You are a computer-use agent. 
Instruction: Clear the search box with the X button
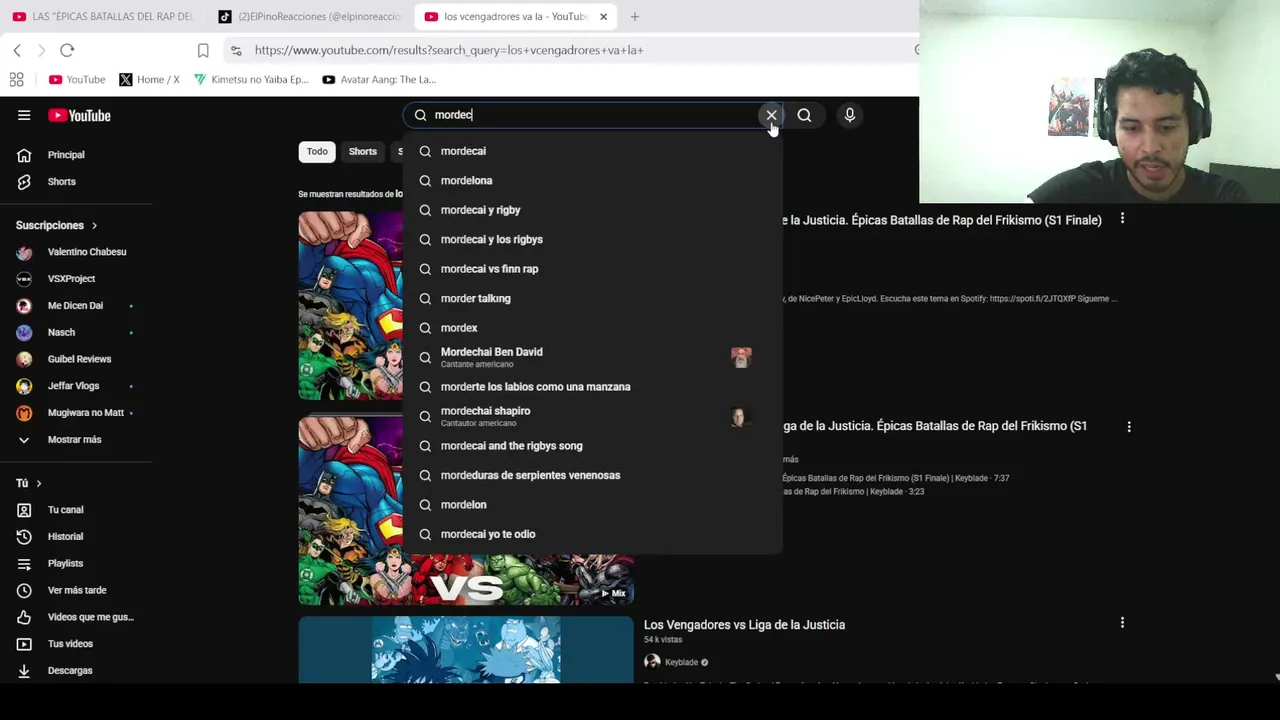point(771,115)
